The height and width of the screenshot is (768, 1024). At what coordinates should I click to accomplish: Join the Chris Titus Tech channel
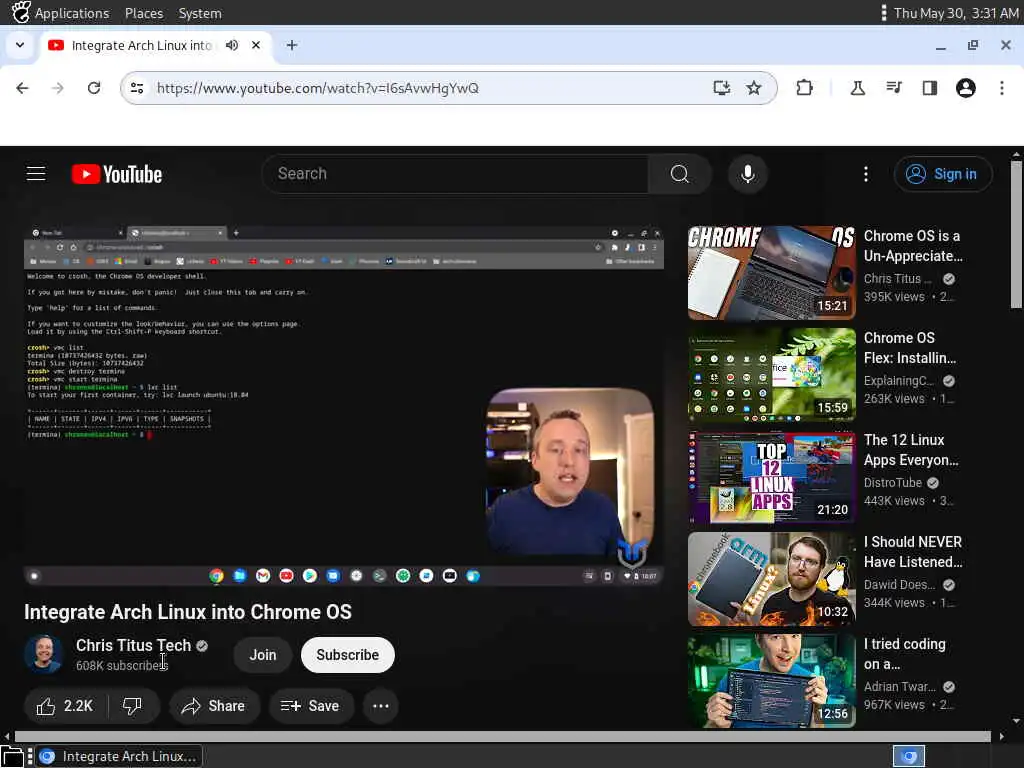[x=263, y=654]
